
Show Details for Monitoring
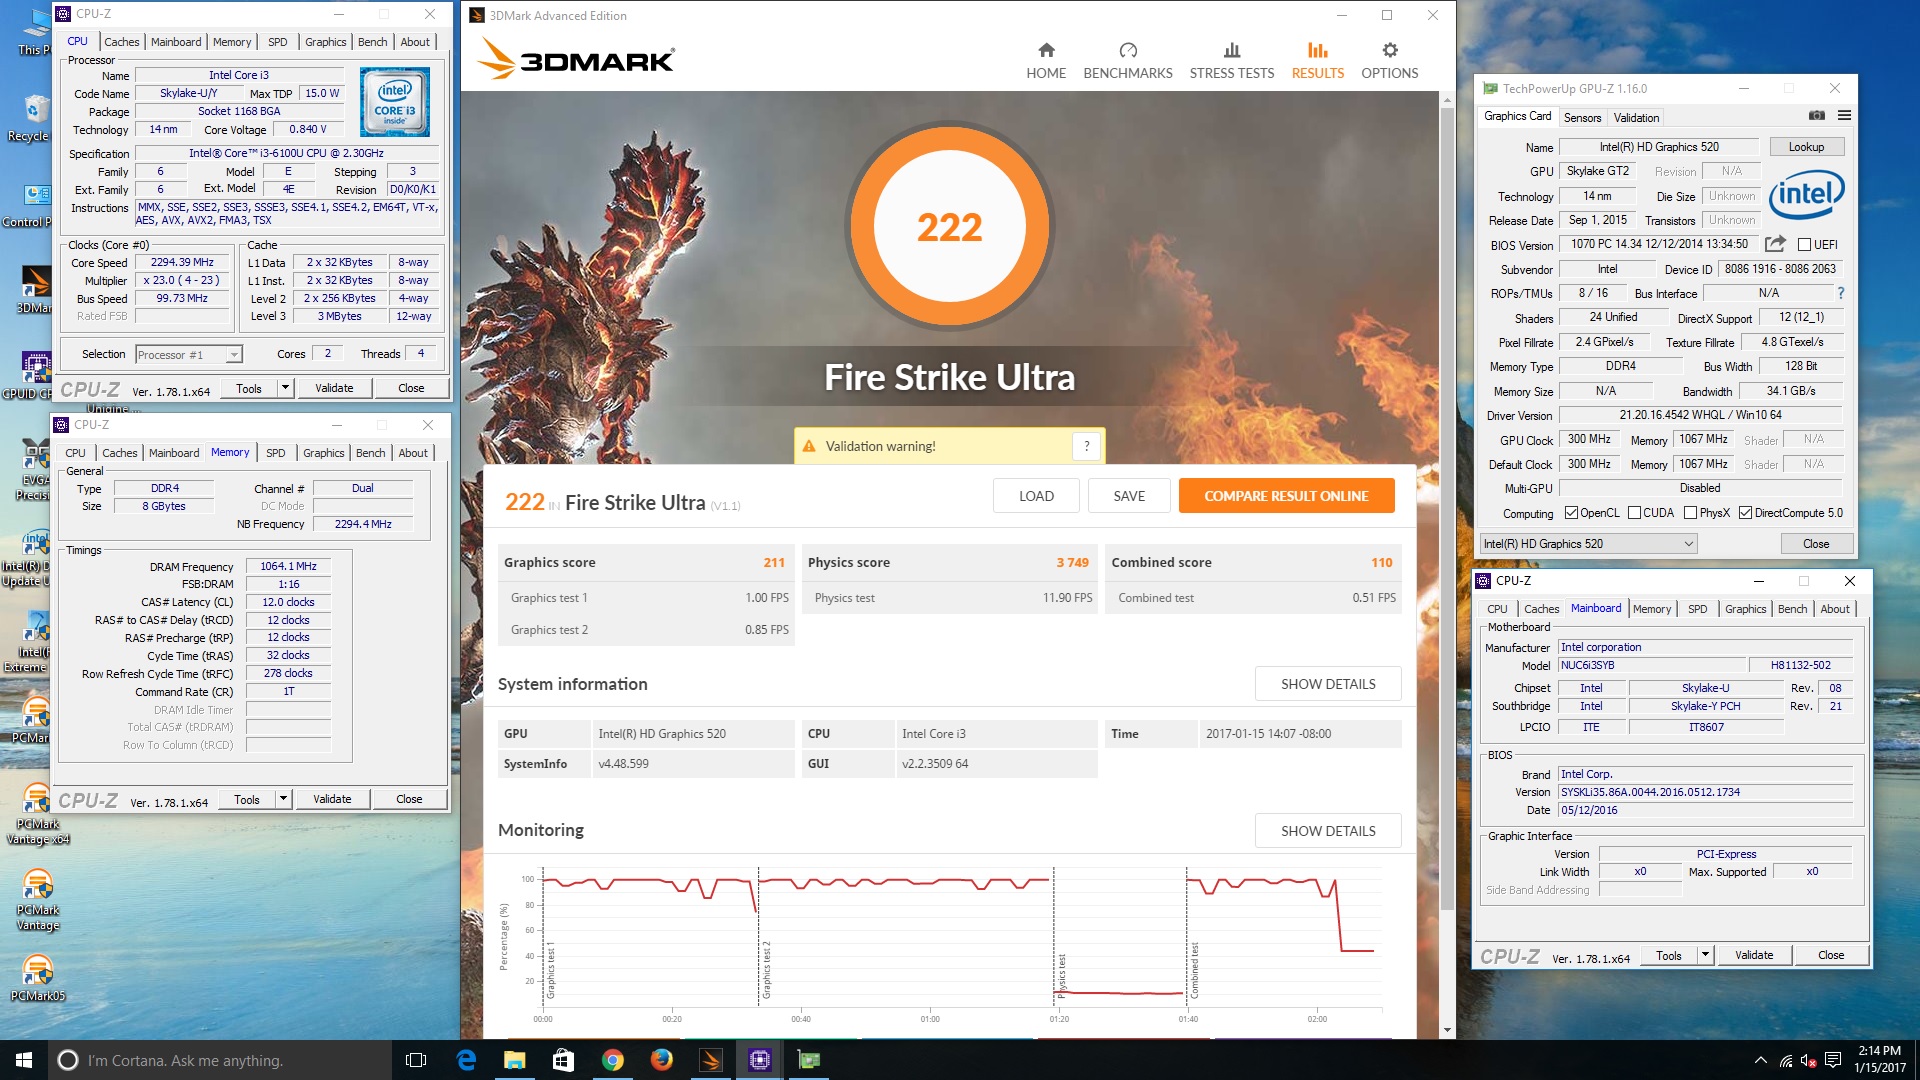1328,831
